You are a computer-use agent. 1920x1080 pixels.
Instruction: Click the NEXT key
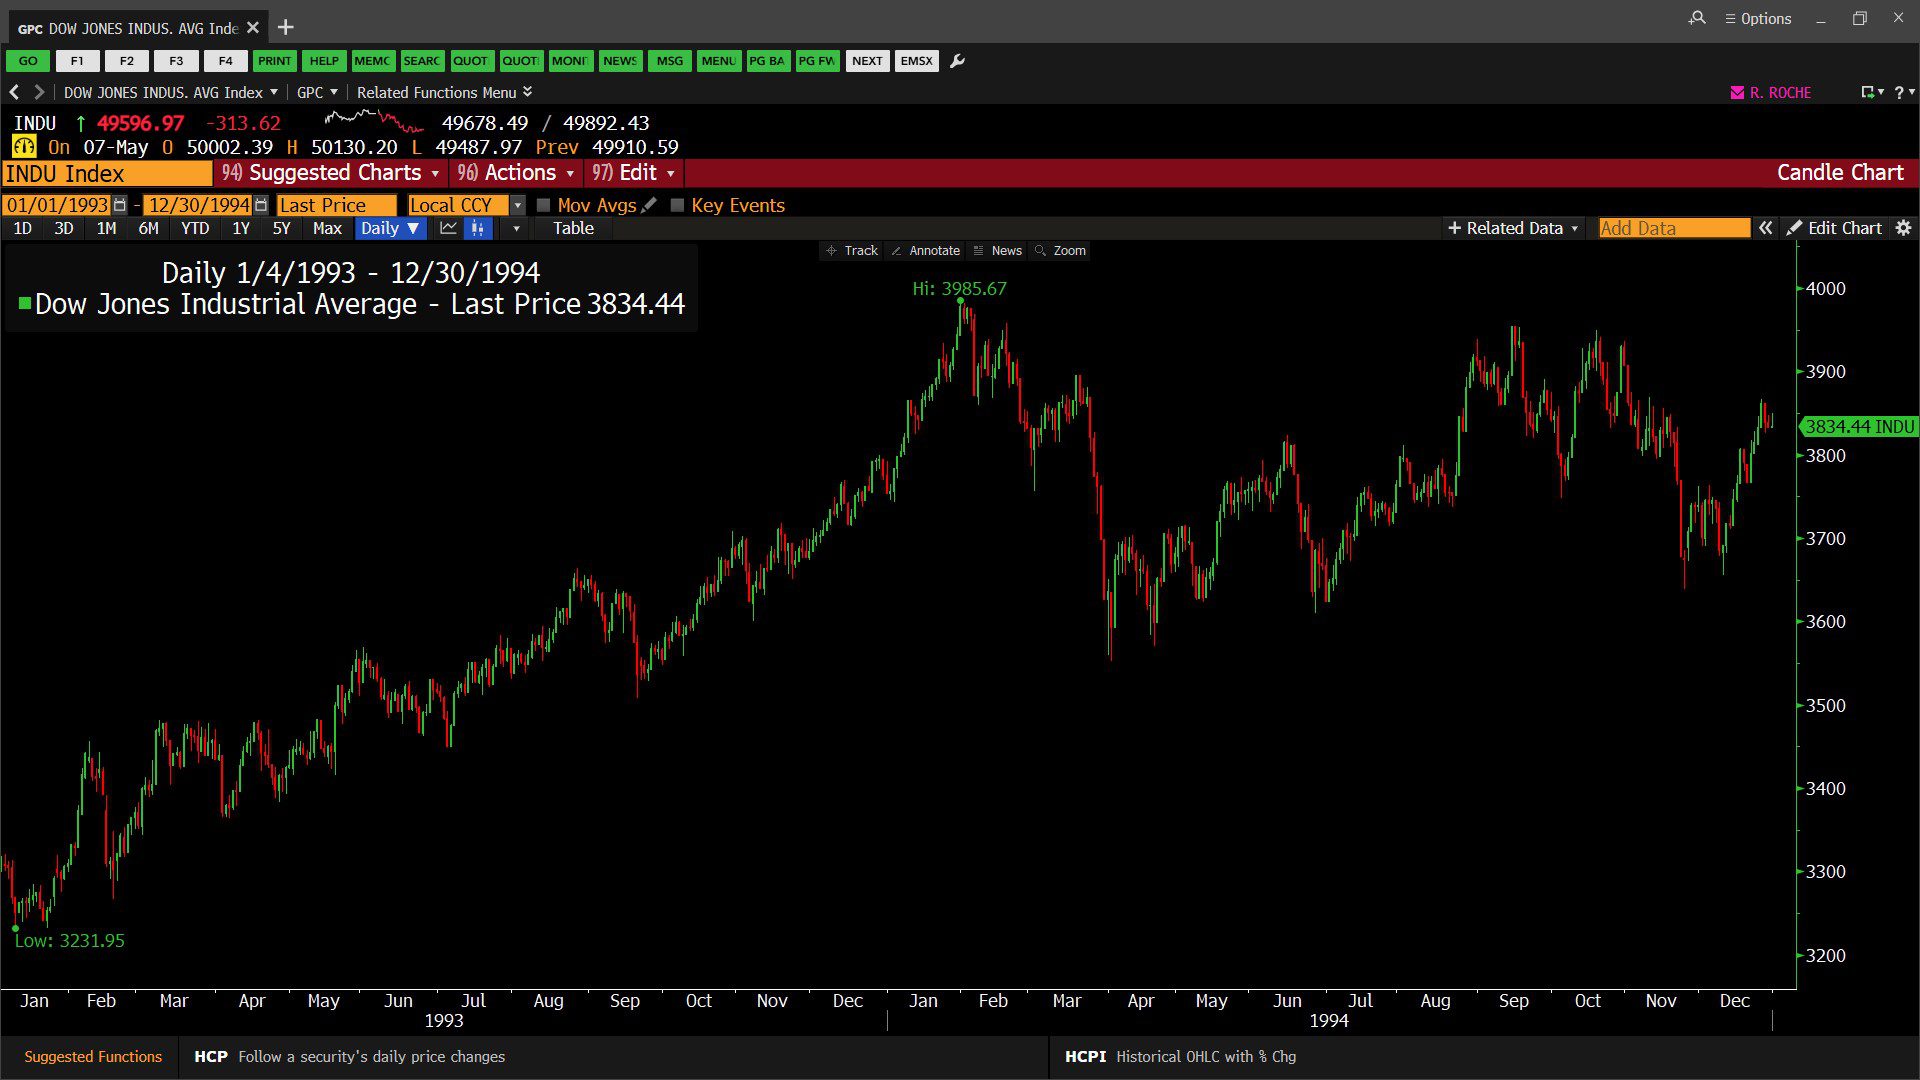click(x=867, y=61)
